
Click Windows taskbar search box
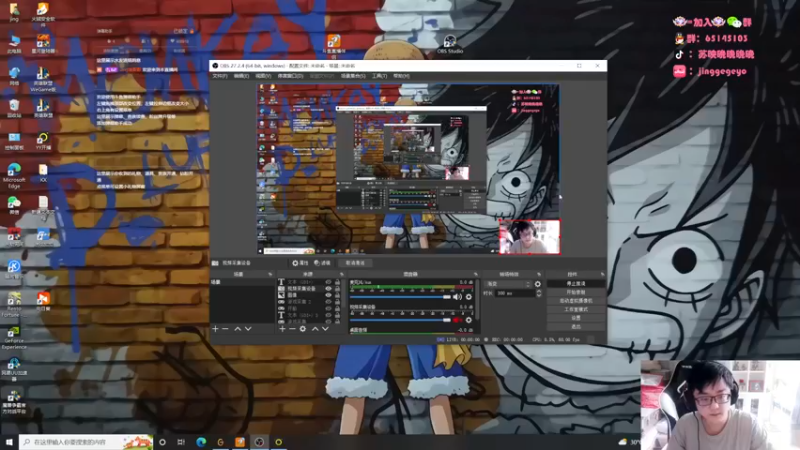coord(86,442)
